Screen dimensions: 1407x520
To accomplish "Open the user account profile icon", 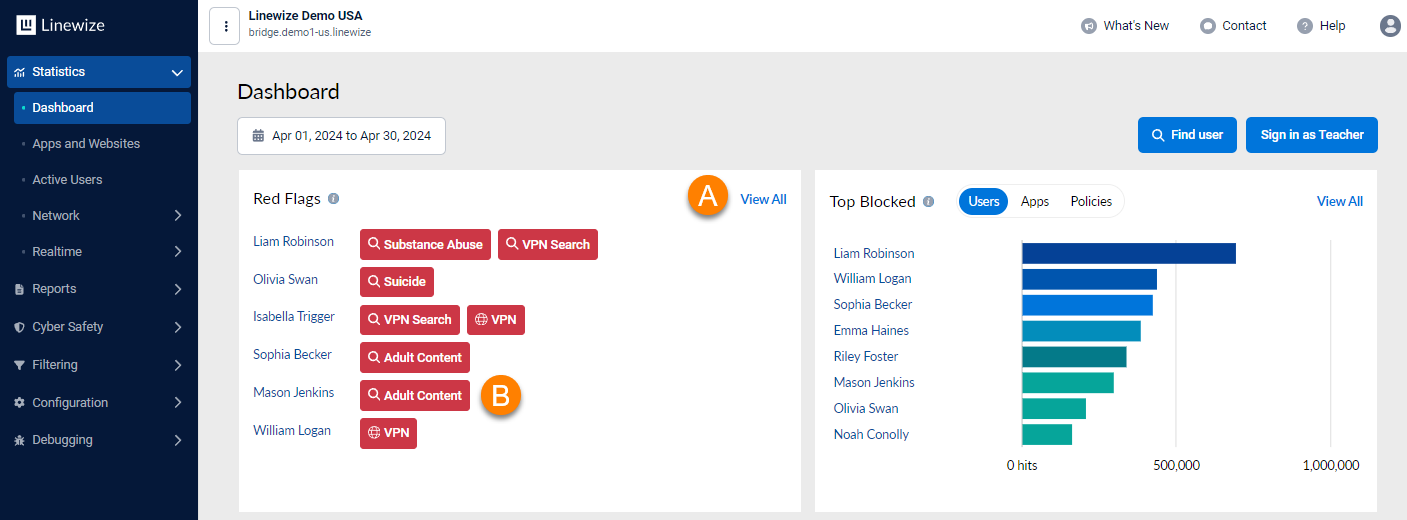I will [1390, 26].
